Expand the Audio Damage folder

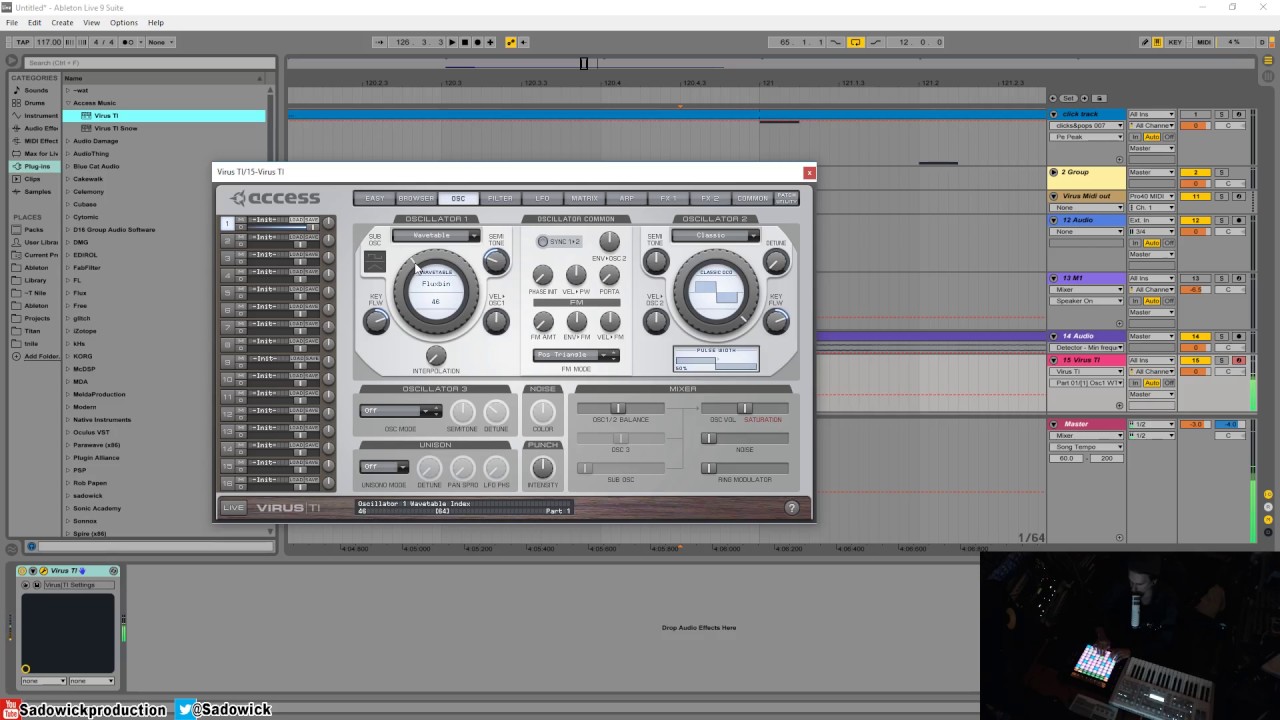coord(68,141)
